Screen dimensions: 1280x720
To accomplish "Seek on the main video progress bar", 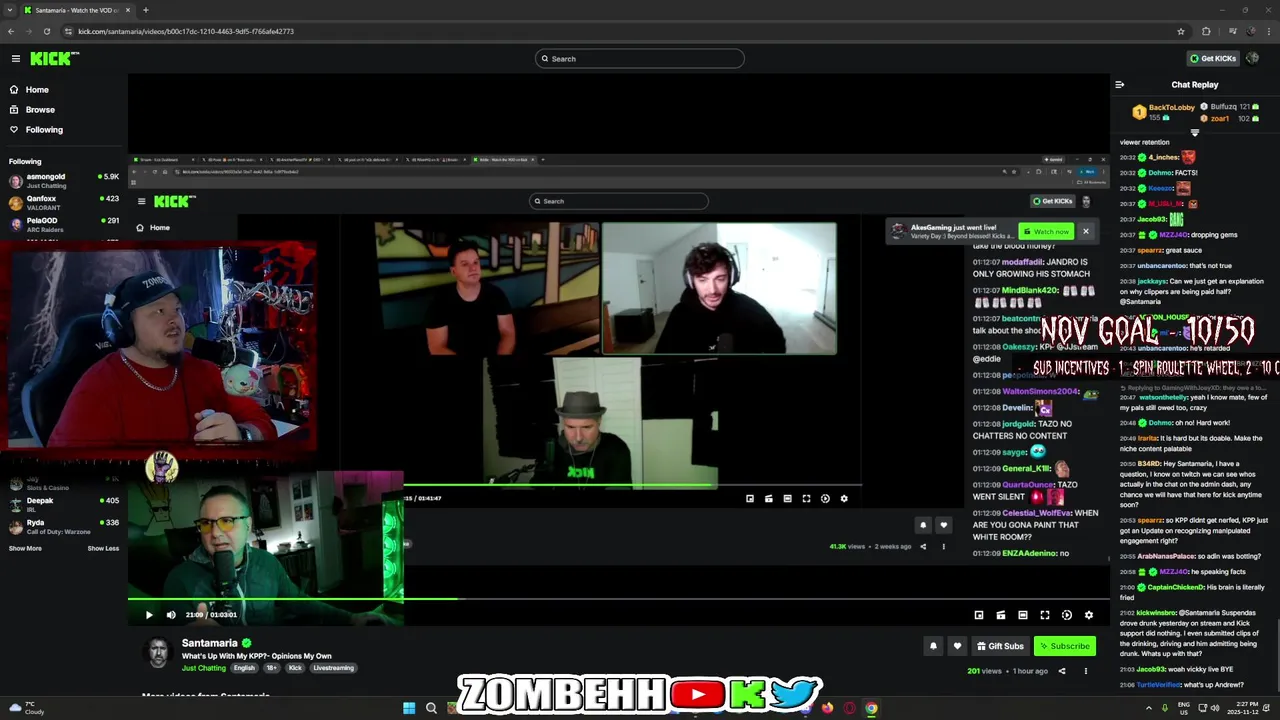I will (619, 599).
